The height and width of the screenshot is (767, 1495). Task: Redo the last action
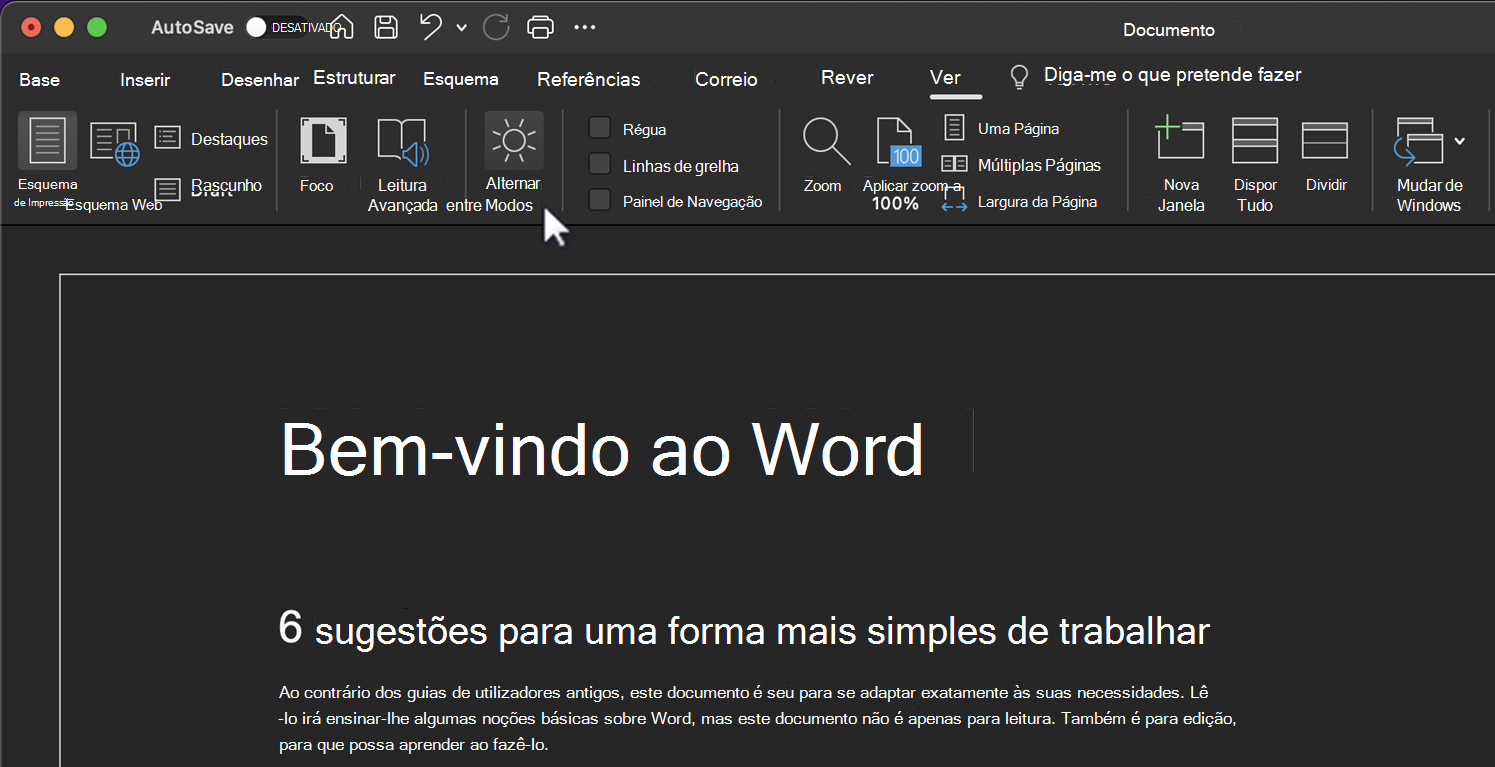[496, 27]
